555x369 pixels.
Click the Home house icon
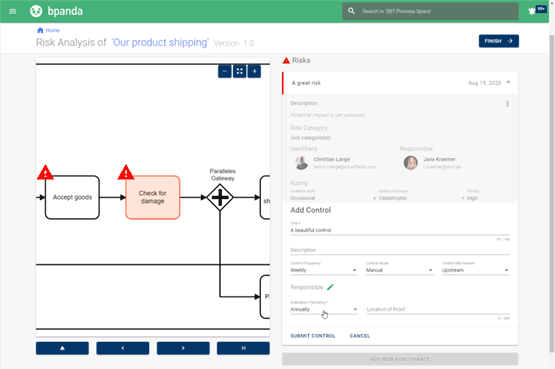click(x=40, y=30)
